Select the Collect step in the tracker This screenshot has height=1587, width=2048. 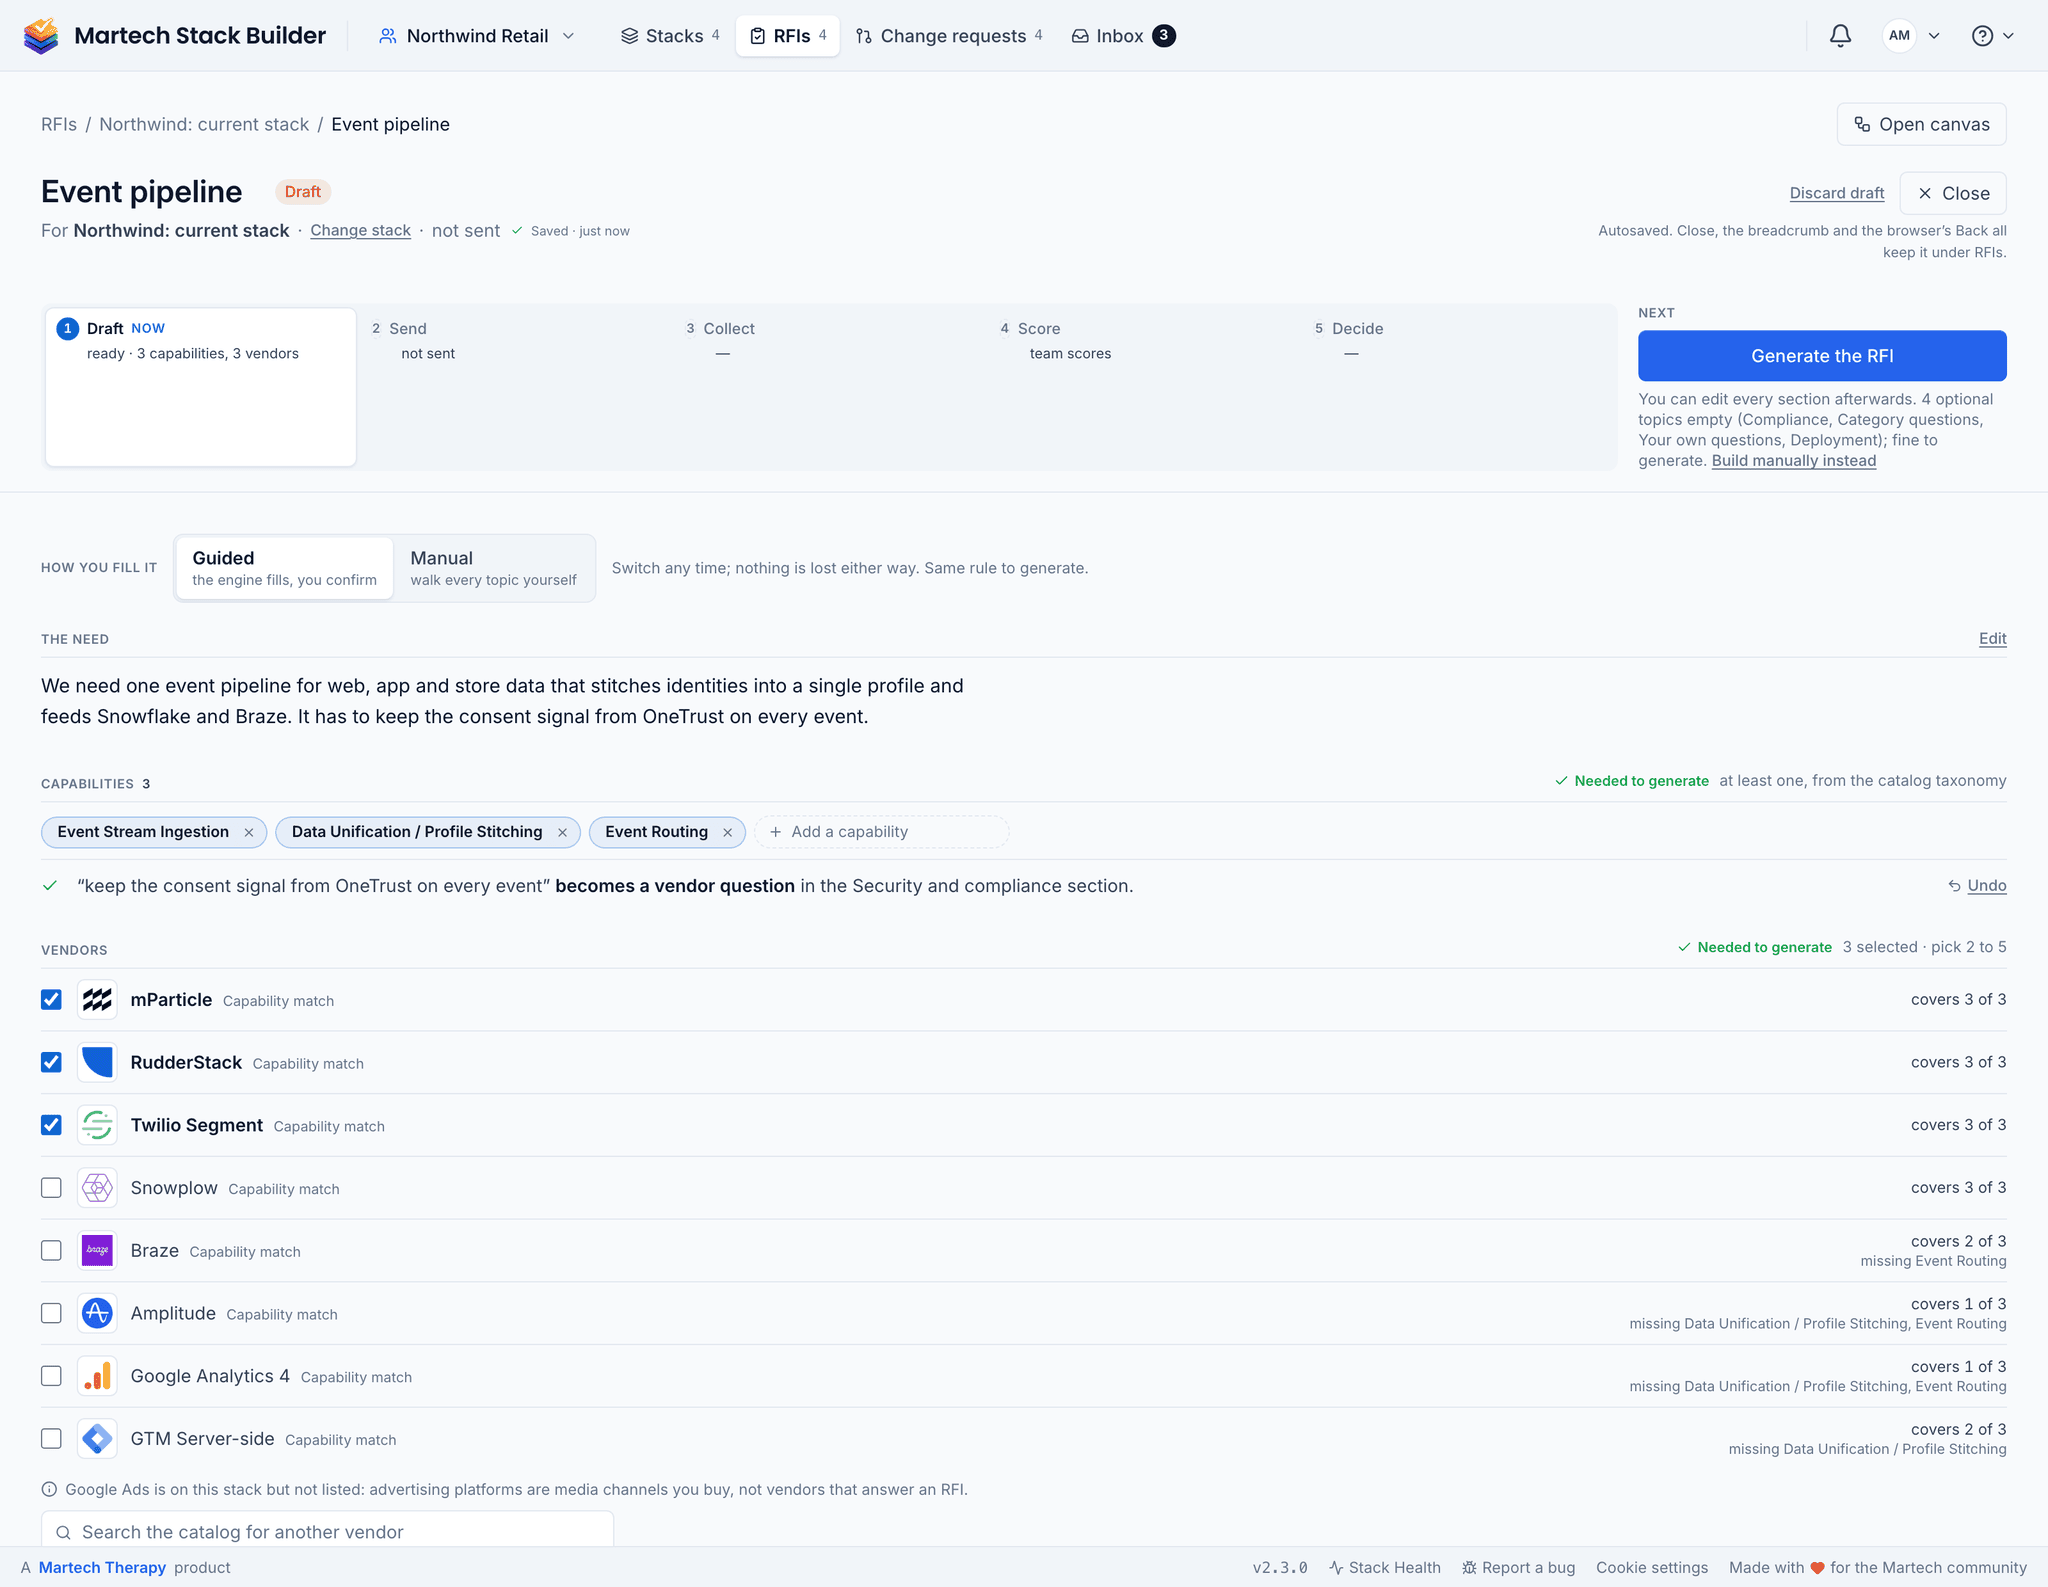click(829, 387)
